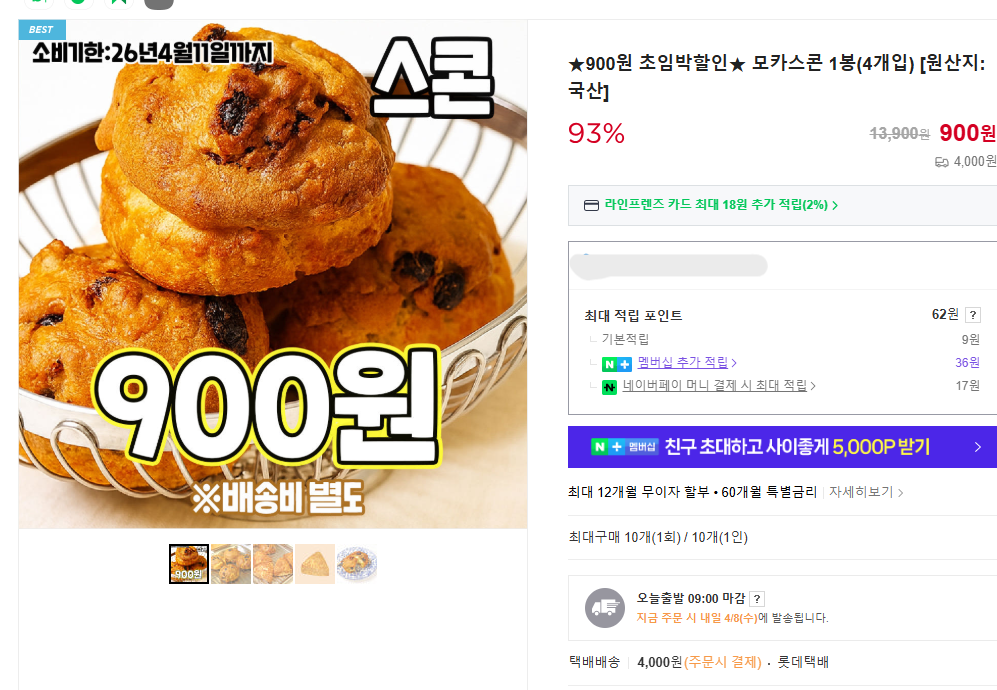Open 네이버페이 머니 결제 시 최대 적립 link
This screenshot has height=690, width=997.
coord(719,385)
